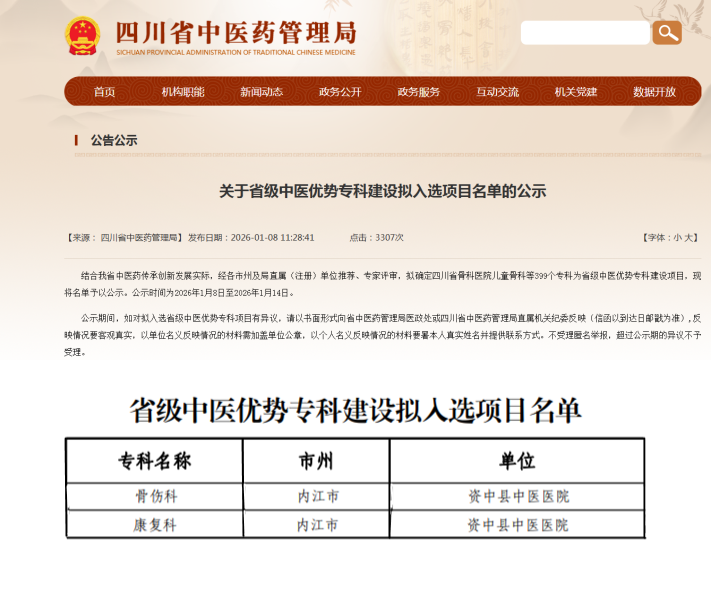Navigate to 互动交流 page
Image resolution: width=711 pixels, height=612 pixels.
[x=497, y=92]
